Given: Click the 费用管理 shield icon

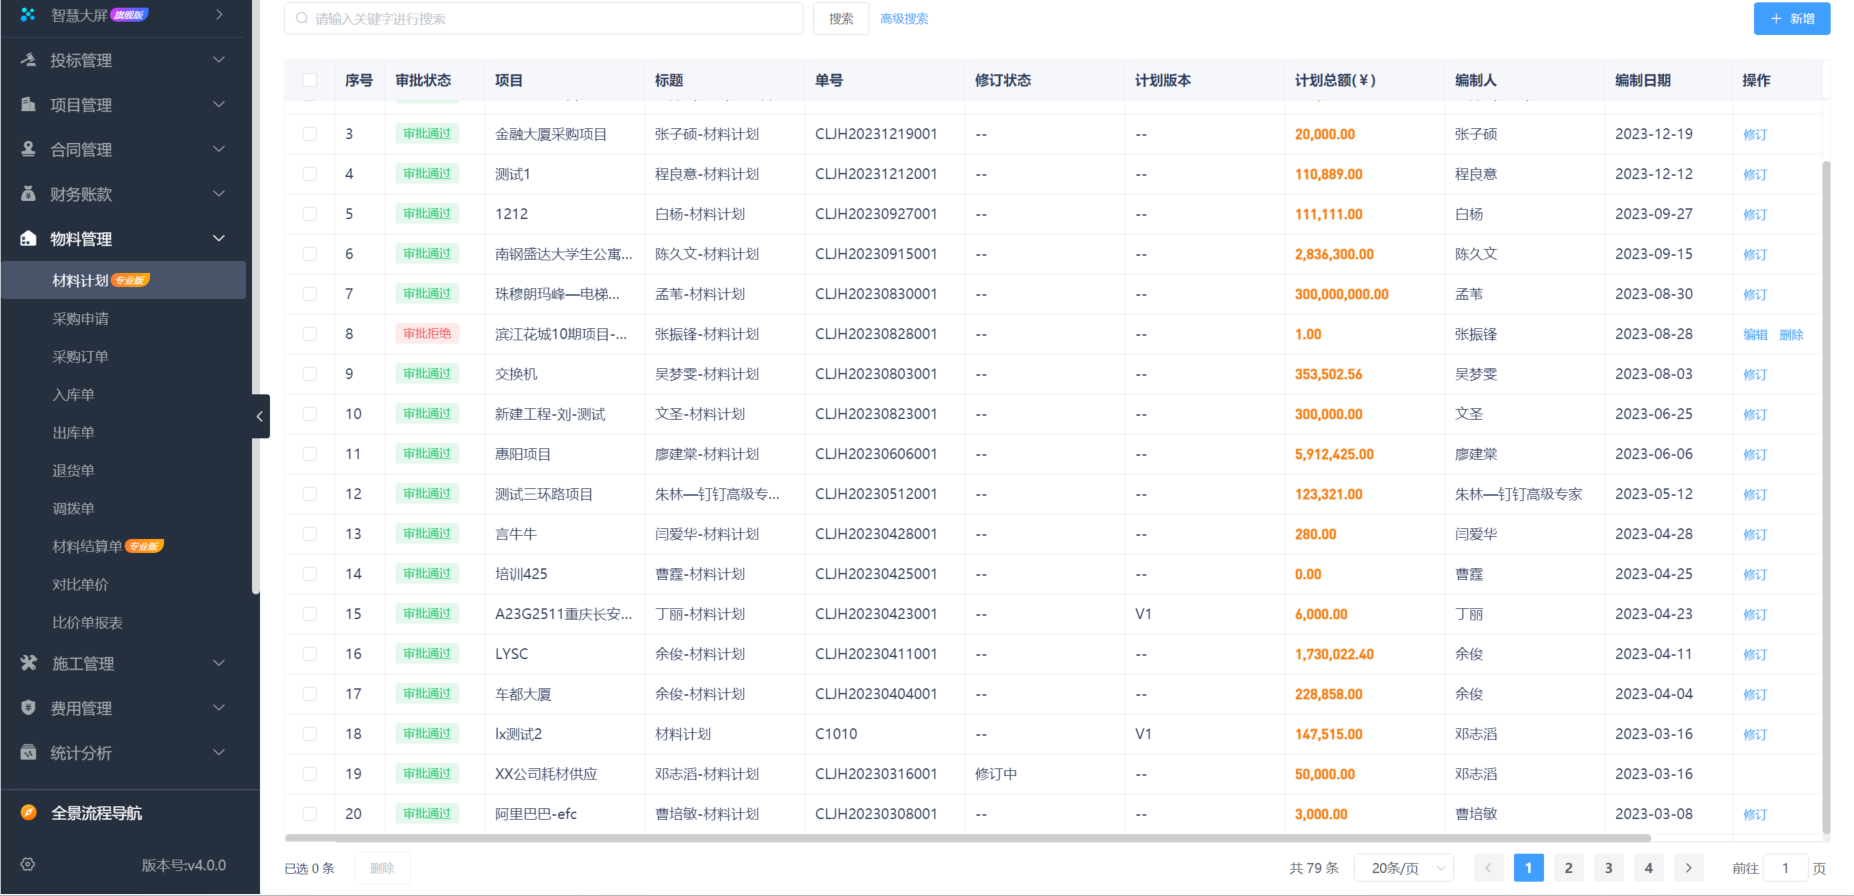Looking at the screenshot, I should pyautogui.click(x=28, y=708).
